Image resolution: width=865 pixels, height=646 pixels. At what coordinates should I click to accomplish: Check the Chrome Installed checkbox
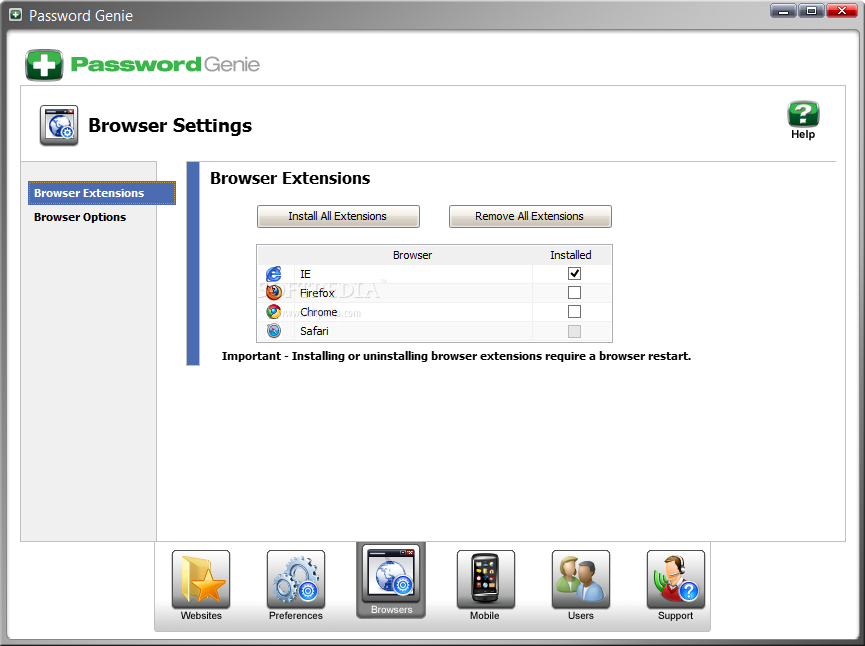tap(574, 312)
